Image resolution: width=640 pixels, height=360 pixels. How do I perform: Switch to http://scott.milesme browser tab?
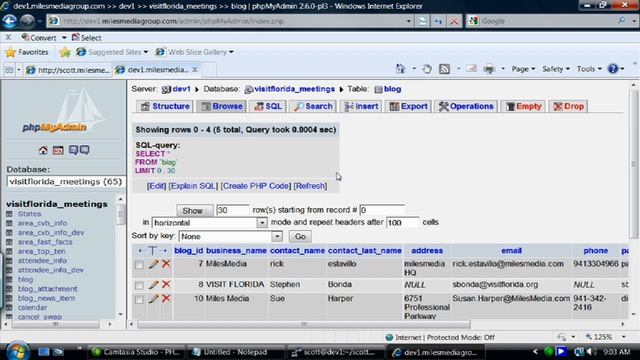pos(68,70)
